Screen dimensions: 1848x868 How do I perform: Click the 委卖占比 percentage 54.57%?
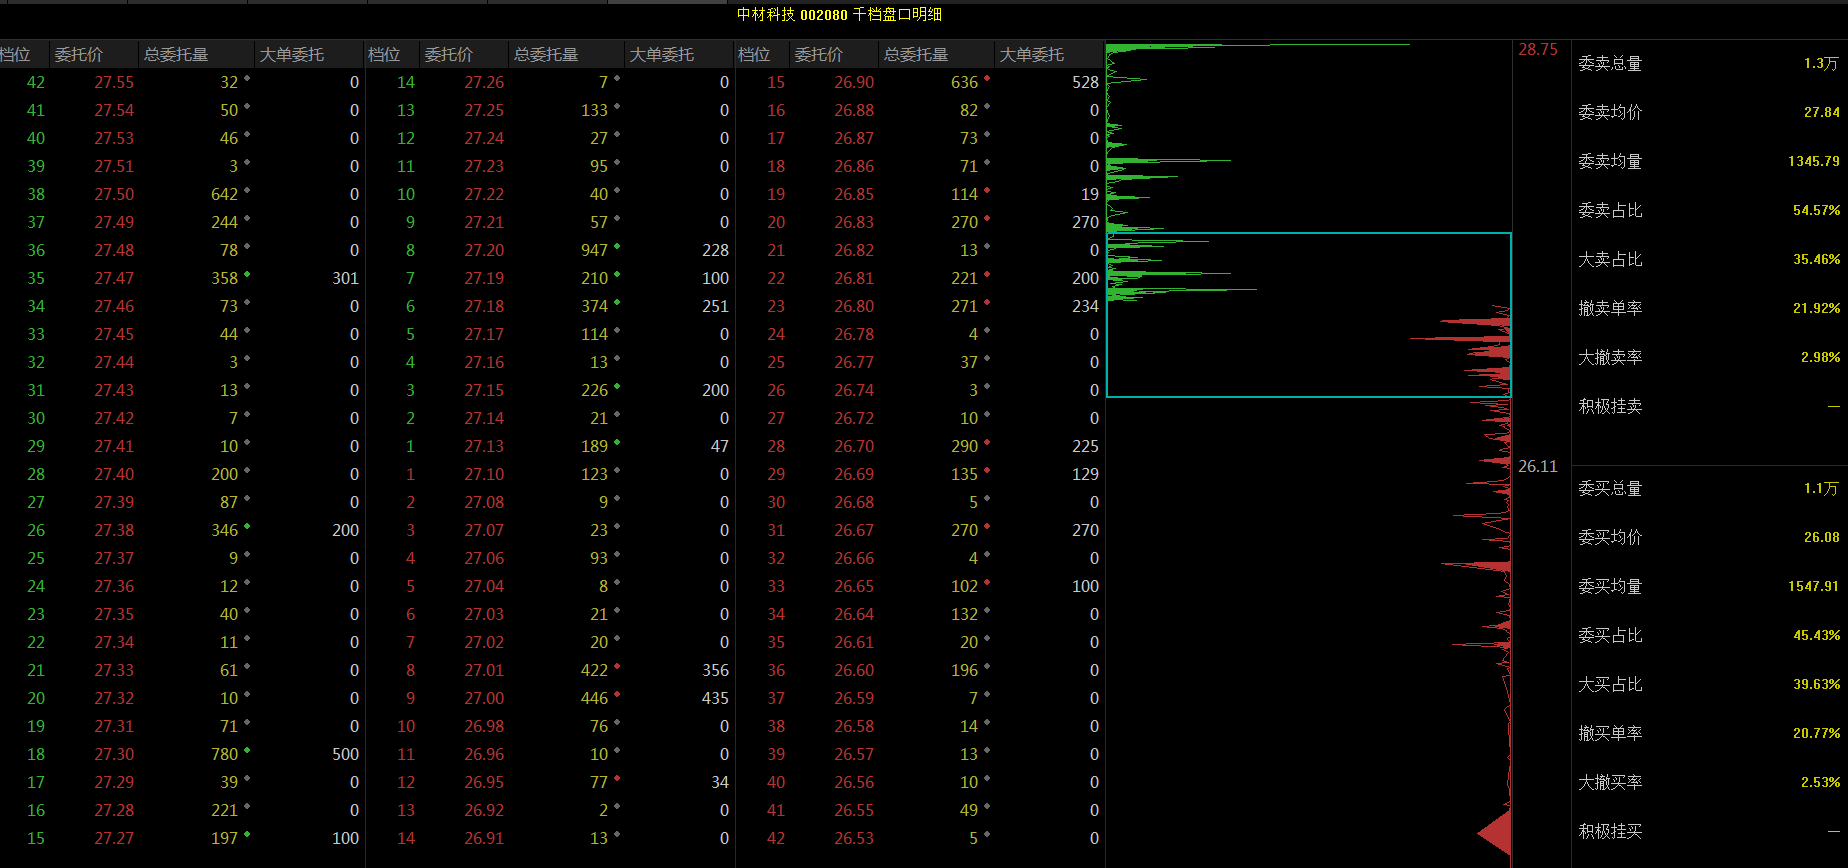(x=1816, y=210)
